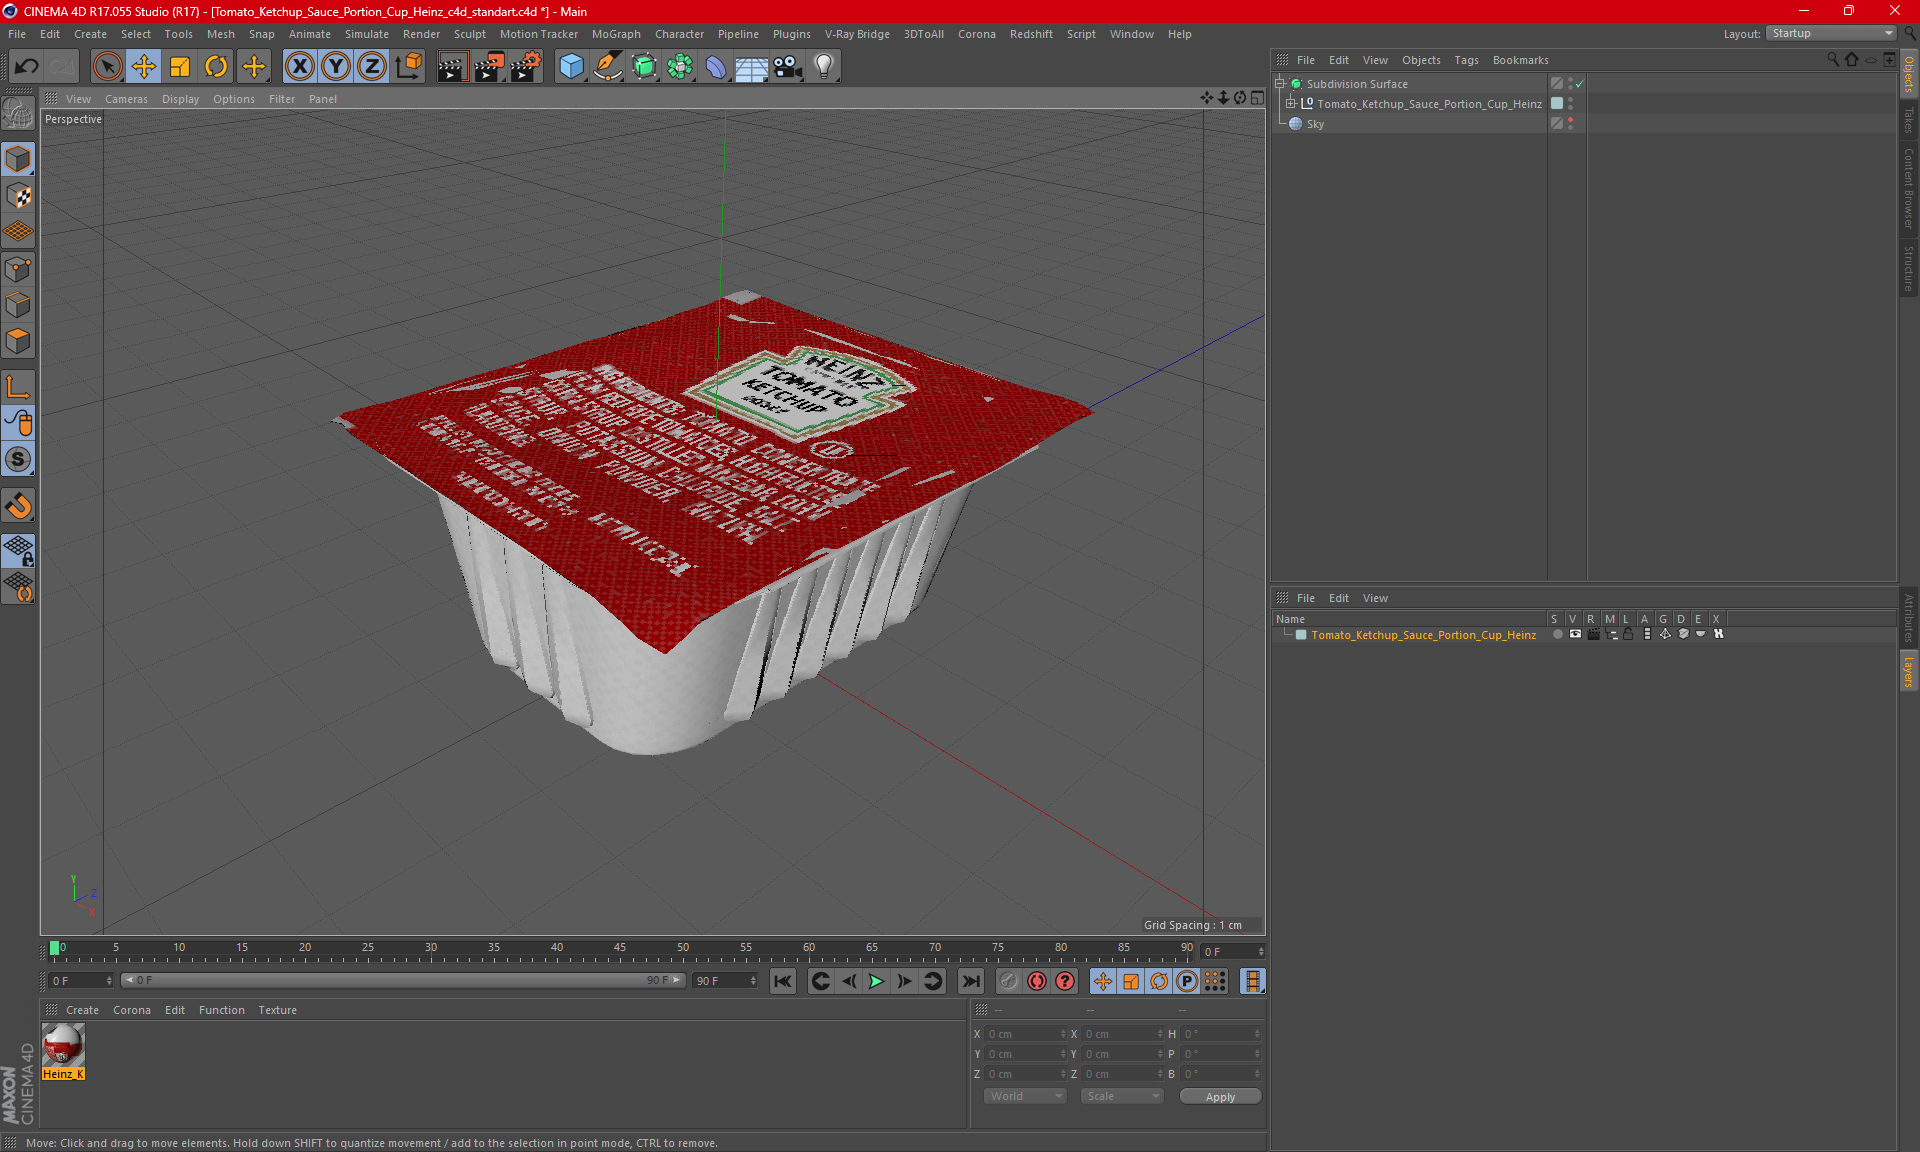Add a camera object
Image resolution: width=1920 pixels, height=1152 pixels.
788,67
